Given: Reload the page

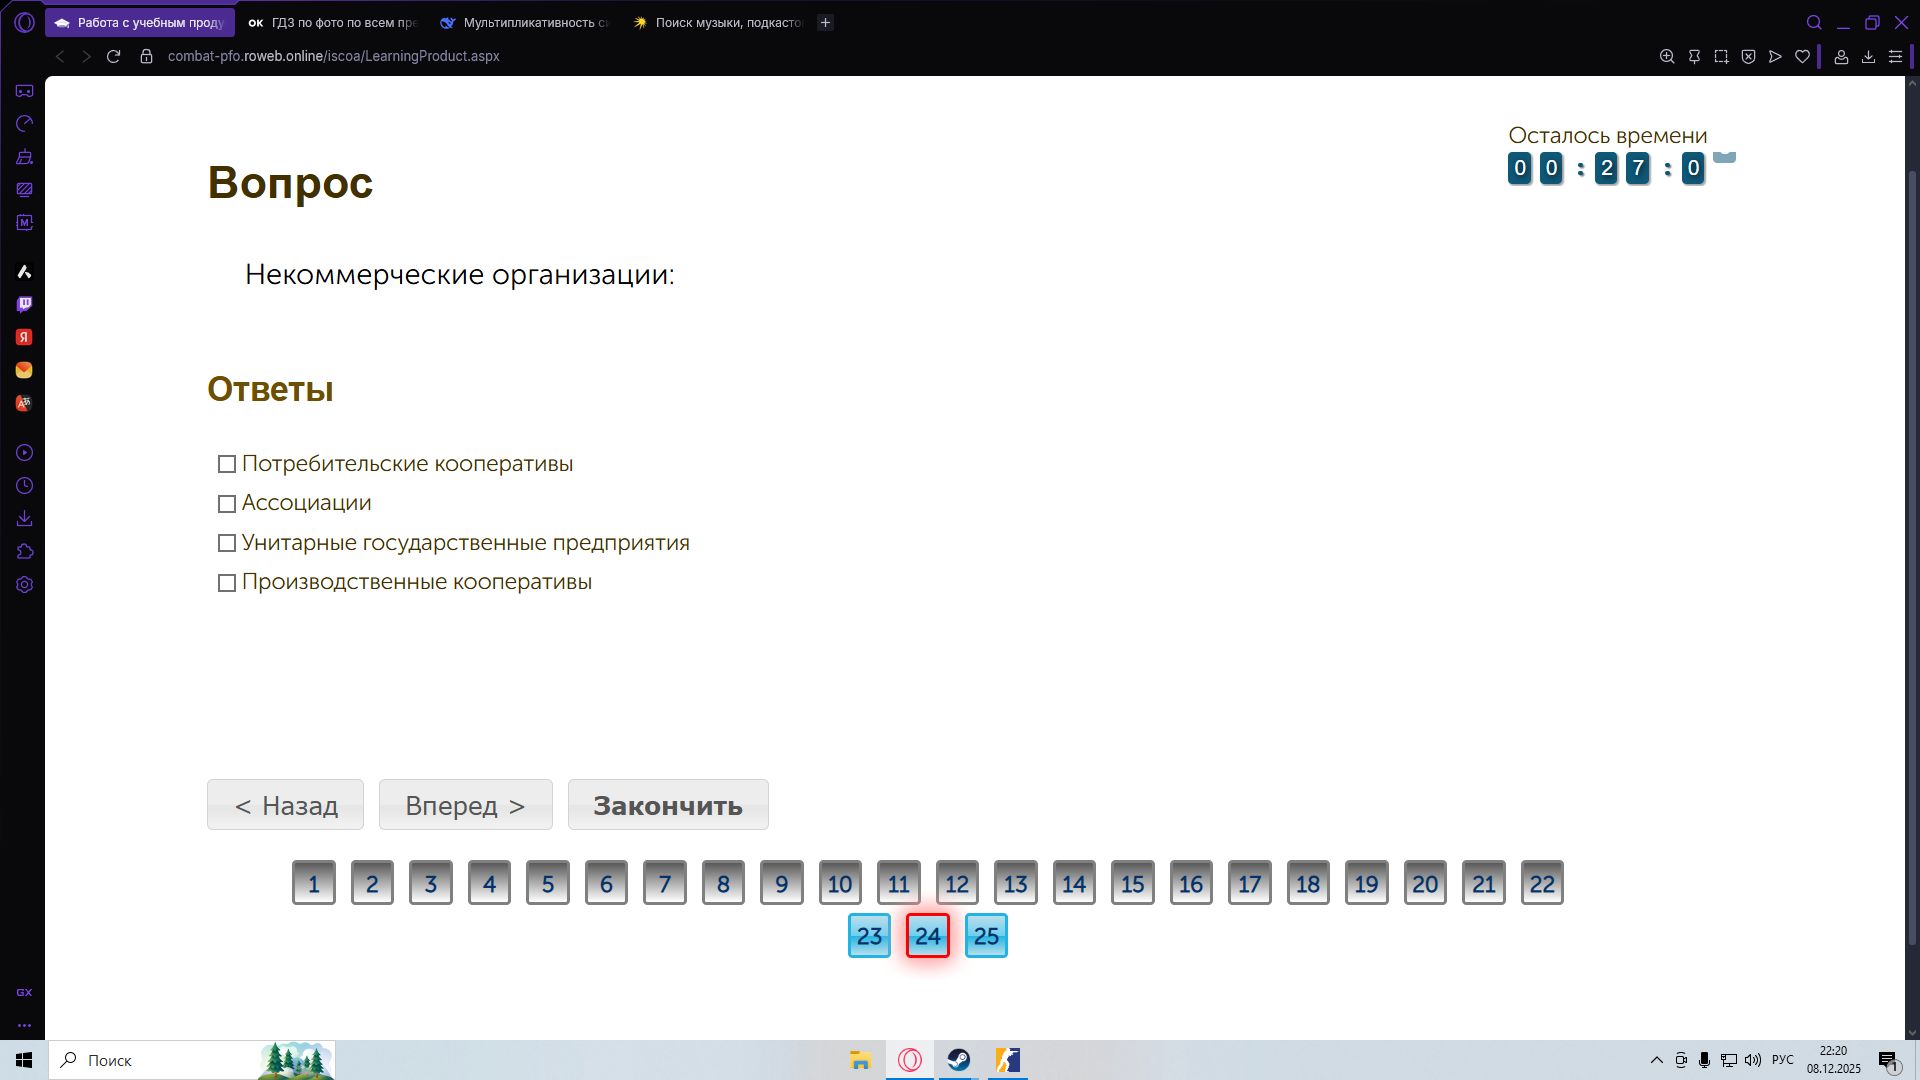Looking at the screenshot, I should (x=114, y=57).
